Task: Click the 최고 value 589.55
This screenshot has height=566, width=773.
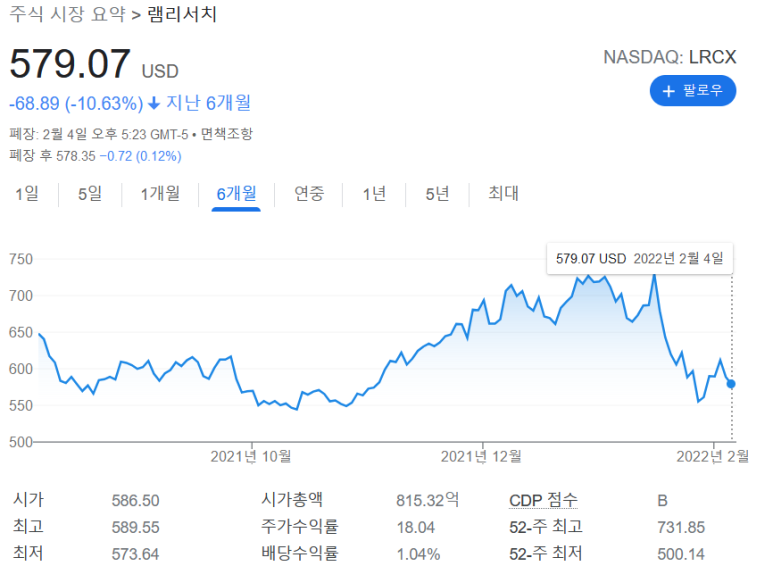Action: click(136, 528)
